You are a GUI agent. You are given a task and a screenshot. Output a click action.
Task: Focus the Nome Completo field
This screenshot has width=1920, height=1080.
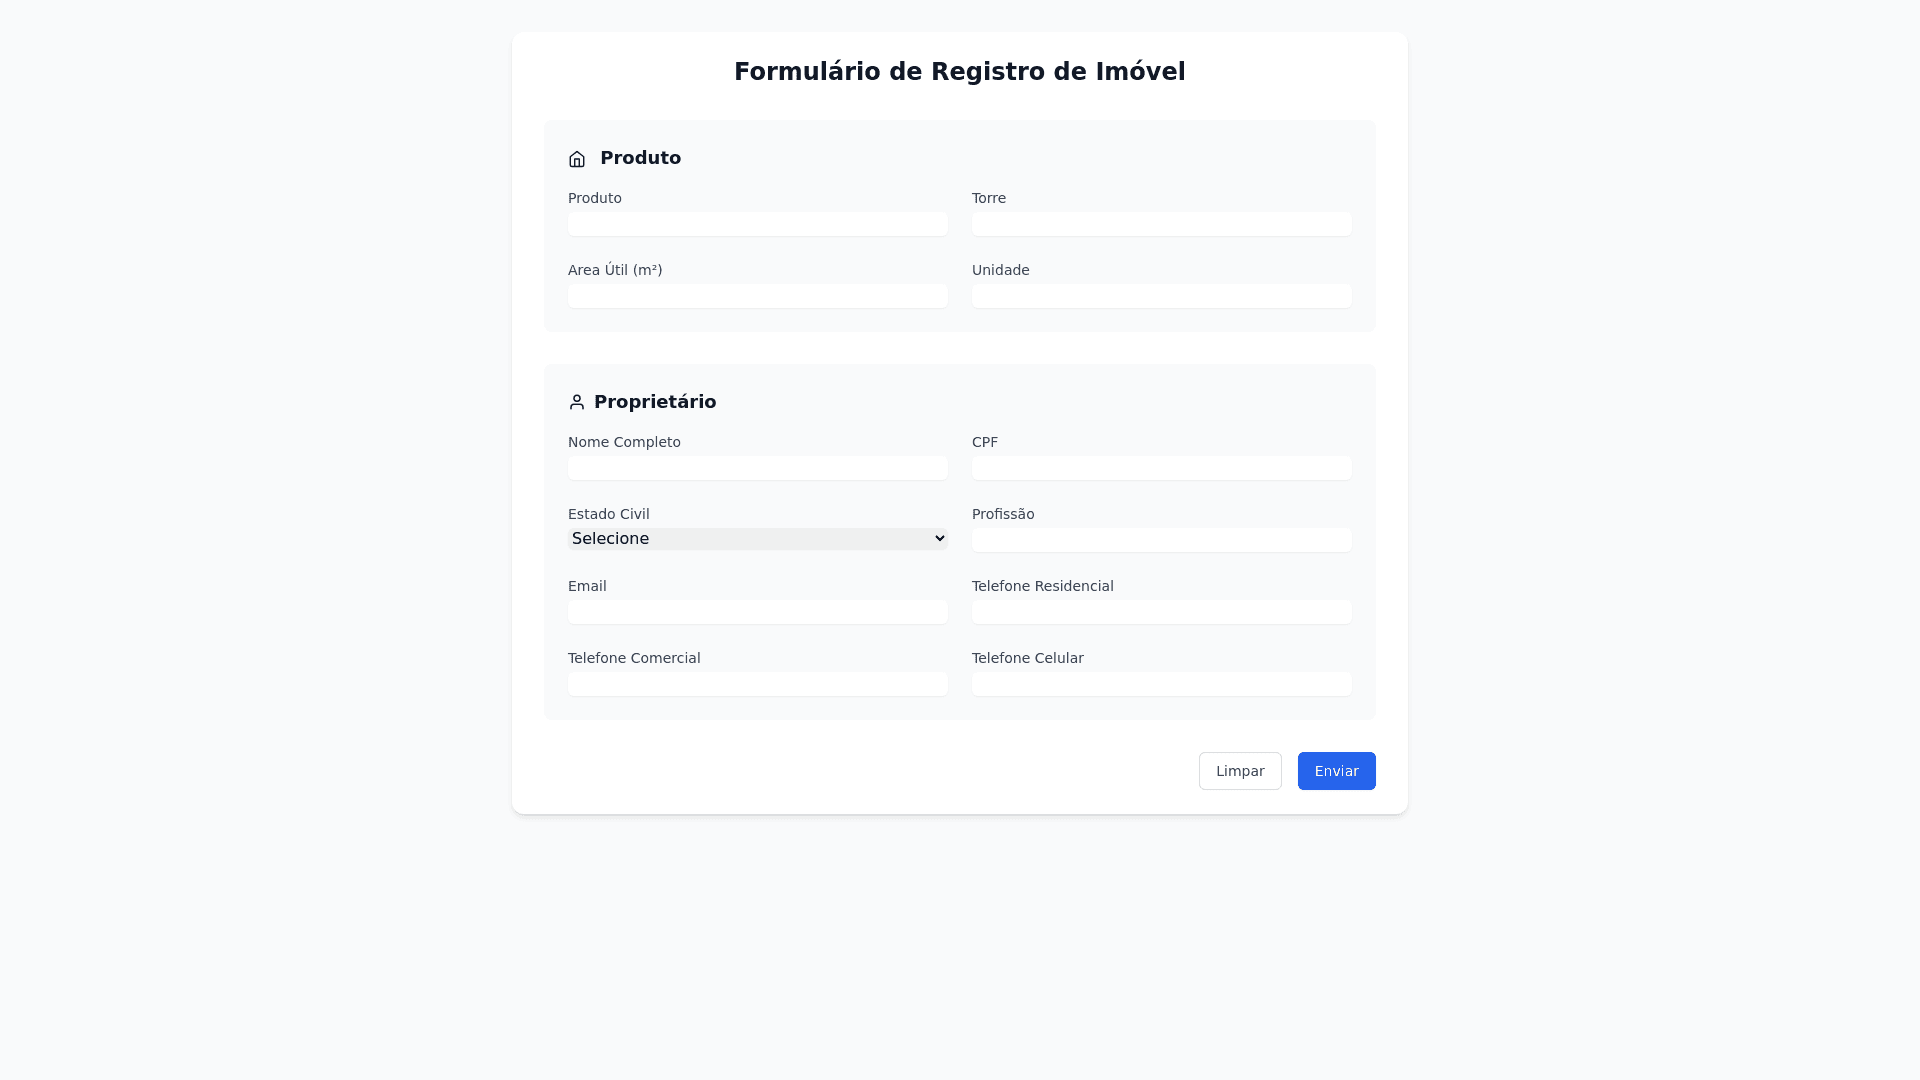coord(757,468)
